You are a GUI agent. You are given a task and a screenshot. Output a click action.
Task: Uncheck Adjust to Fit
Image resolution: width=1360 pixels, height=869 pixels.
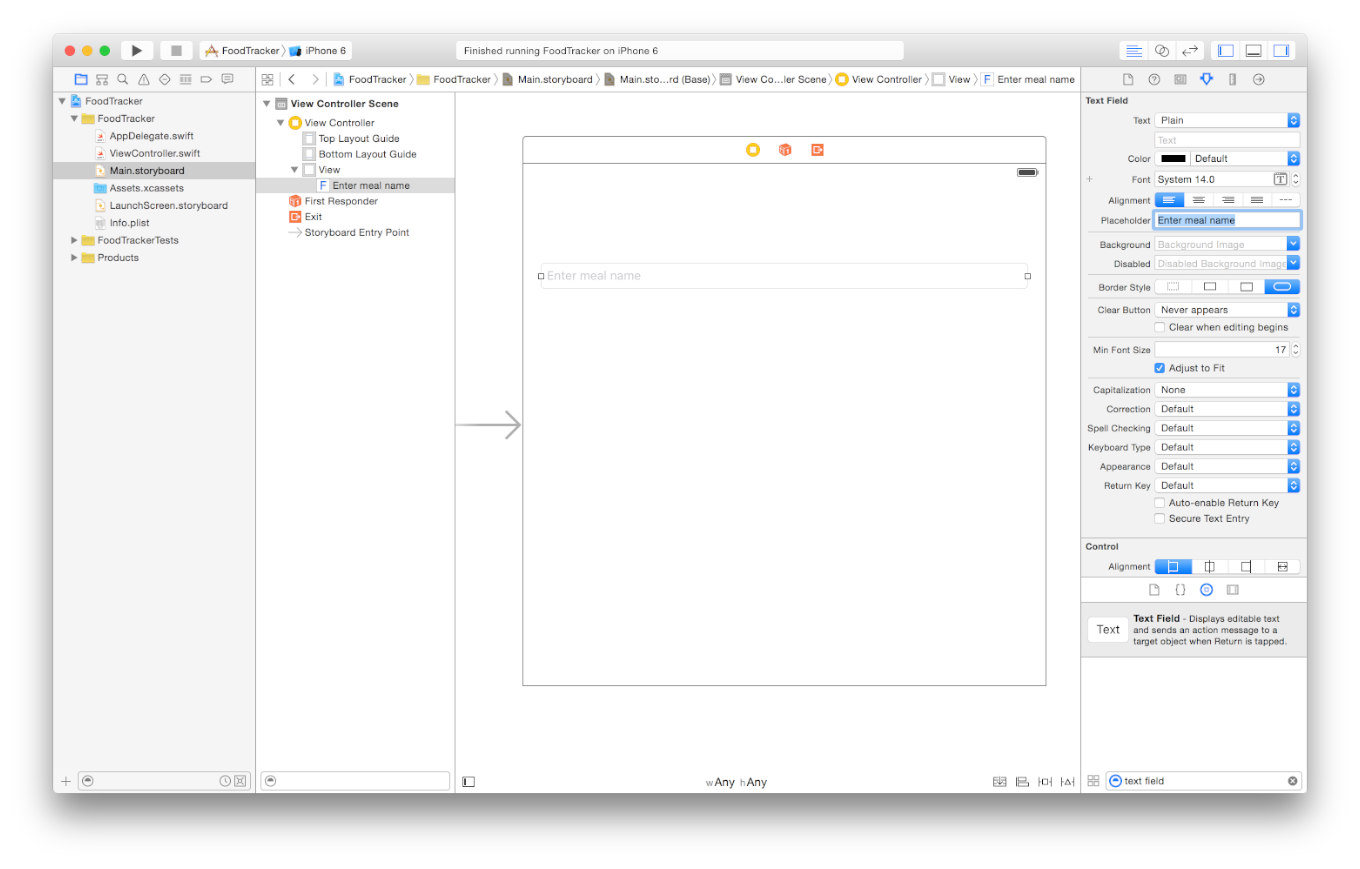click(1160, 368)
